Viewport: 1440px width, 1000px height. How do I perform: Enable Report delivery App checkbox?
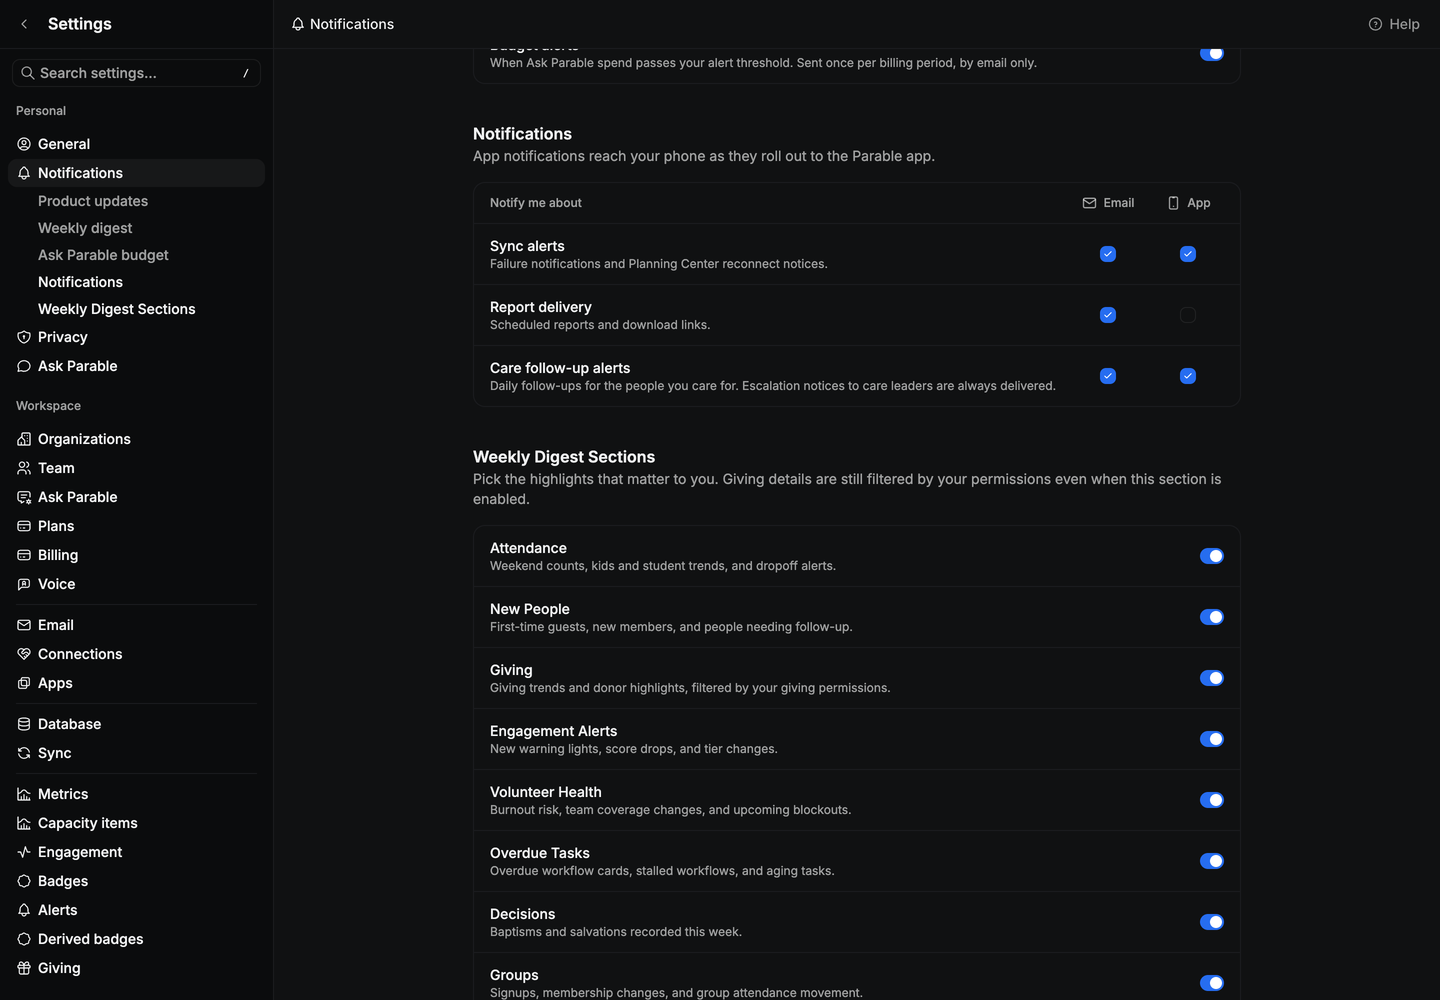(1188, 315)
